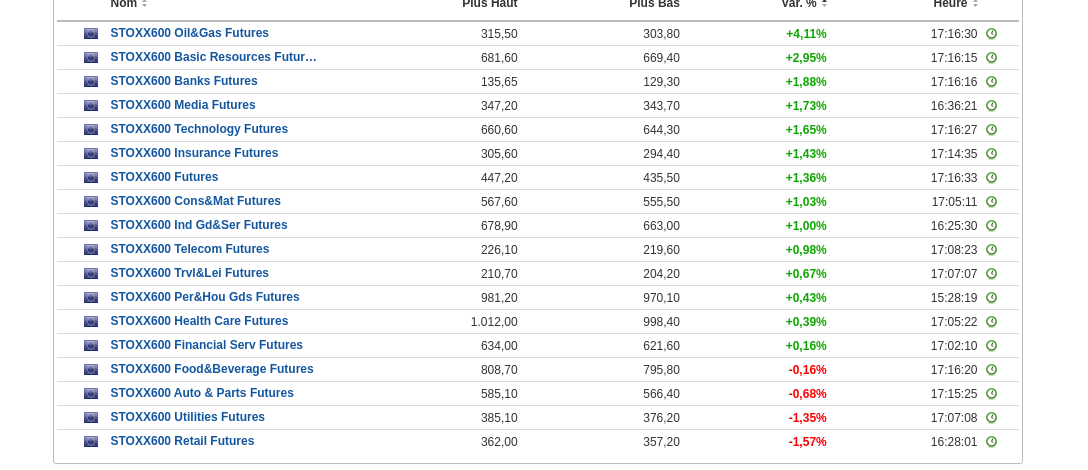Click the clock icon in the STOXX600 Utilities Futures row
Image resolution: width=1088 pixels, height=470 pixels.
pyautogui.click(x=991, y=418)
